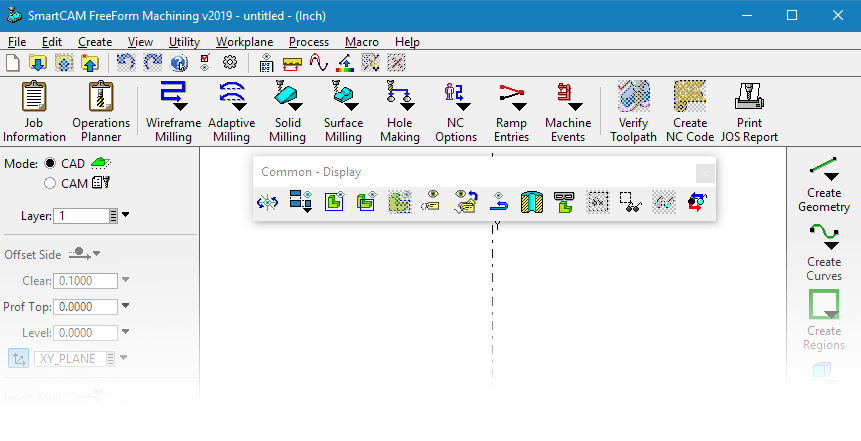This screenshot has height=441, width=861.
Task: Open the View menu
Action: pos(140,42)
